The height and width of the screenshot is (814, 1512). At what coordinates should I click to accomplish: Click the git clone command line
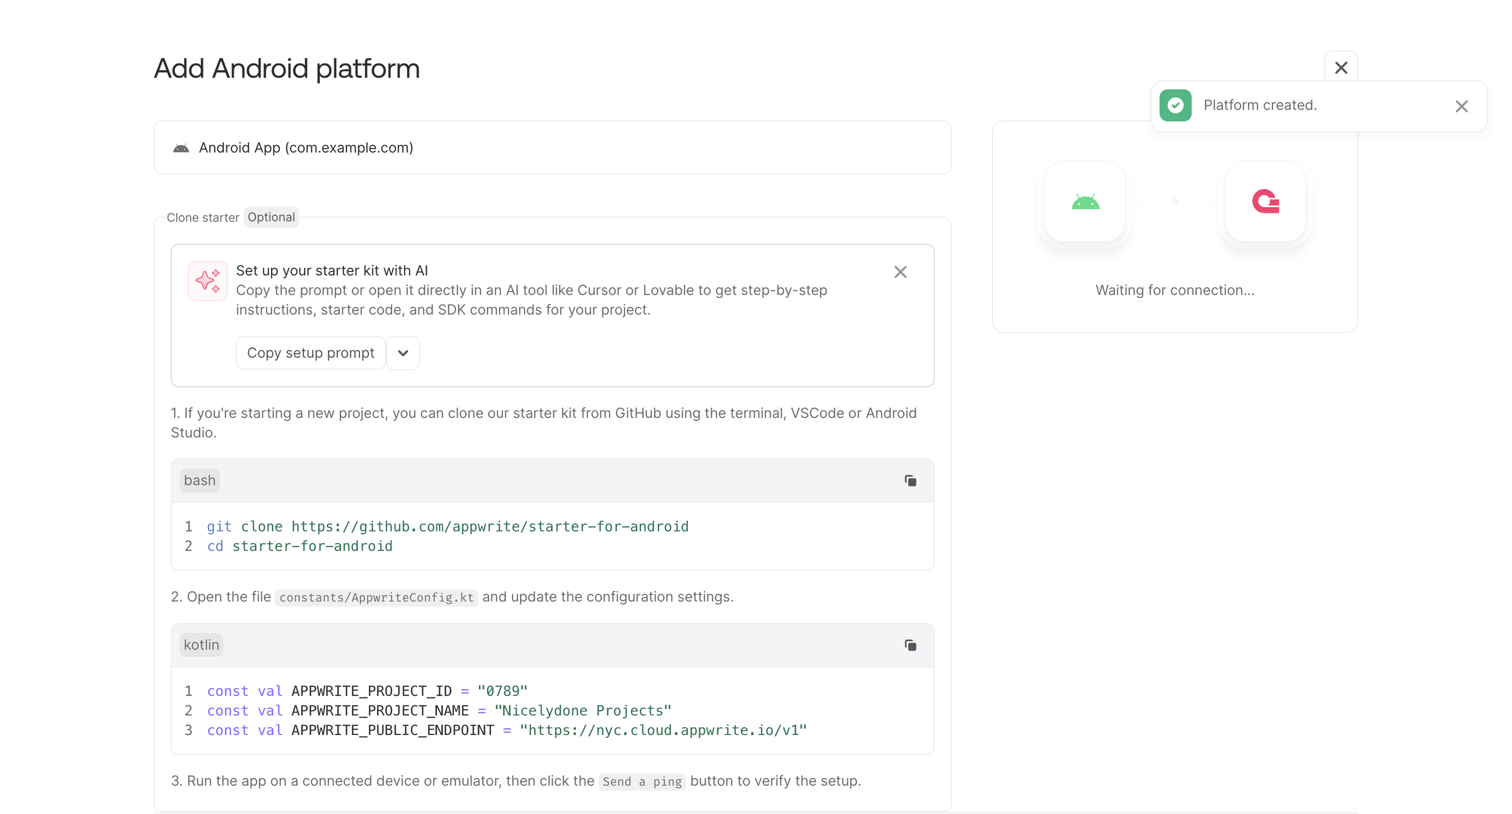pyautogui.click(x=448, y=527)
